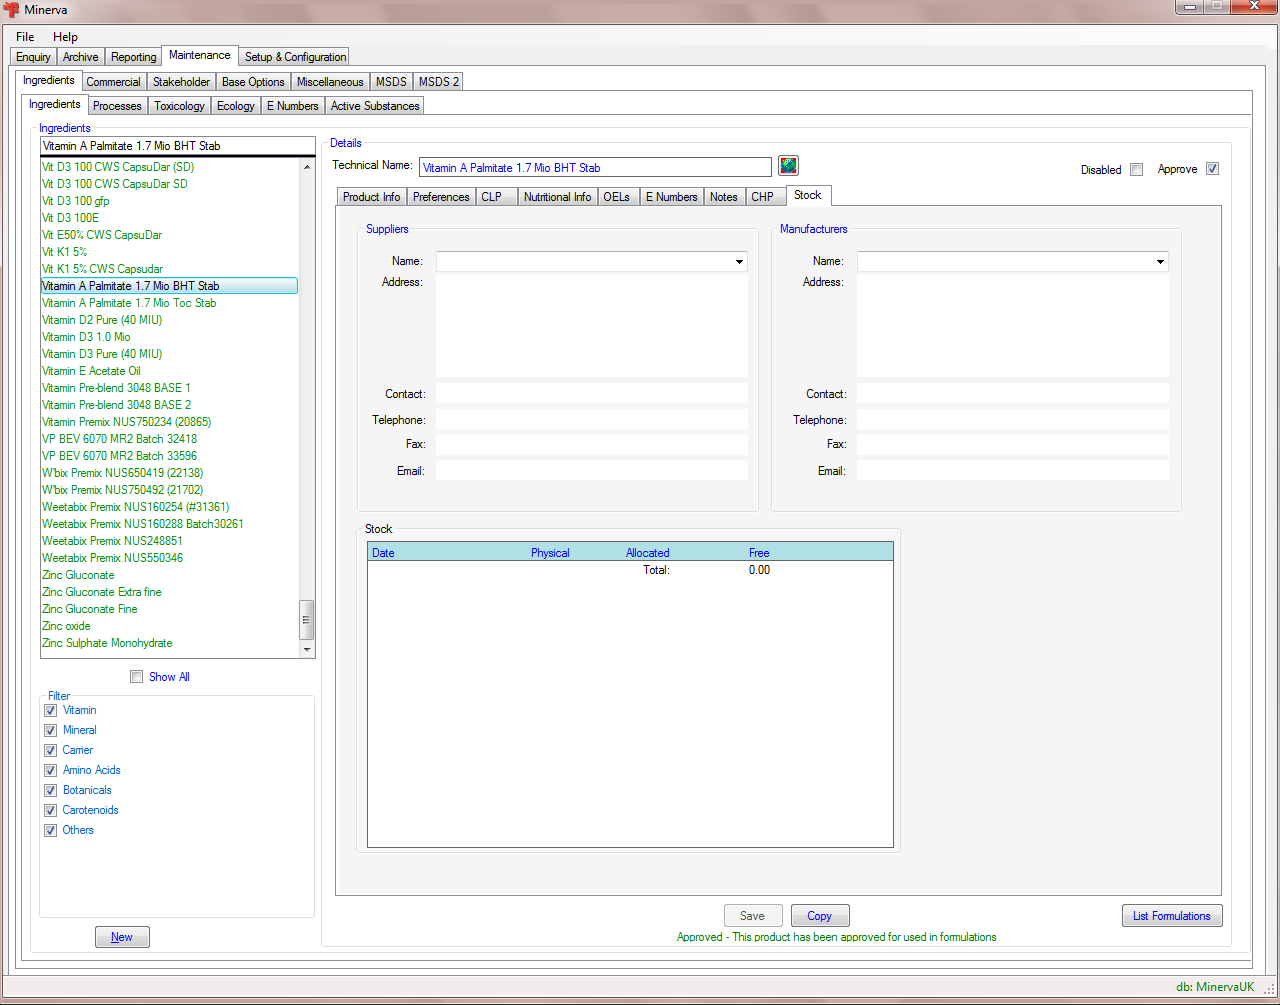Image resolution: width=1280 pixels, height=1005 pixels.
Task: Select Zinc Sulphate Monohydrate ingredient
Action: pyautogui.click(x=107, y=643)
